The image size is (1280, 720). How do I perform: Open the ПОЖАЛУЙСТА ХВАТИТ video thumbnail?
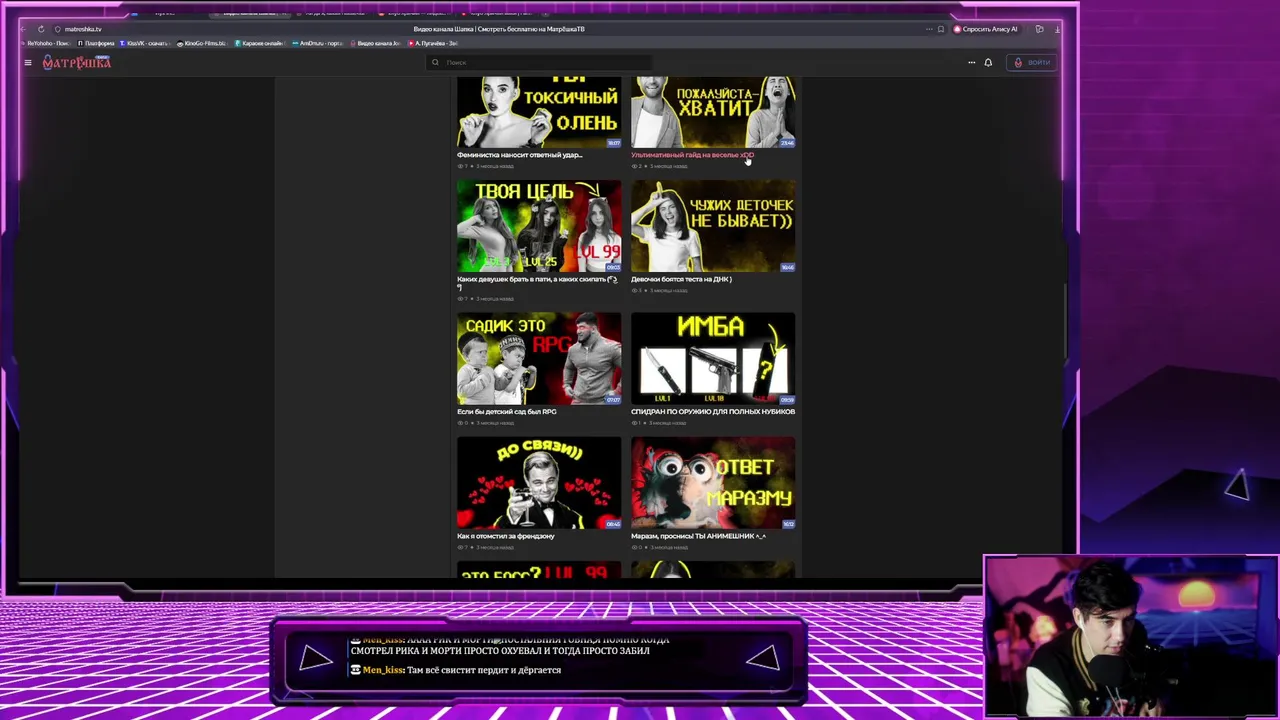(x=713, y=112)
